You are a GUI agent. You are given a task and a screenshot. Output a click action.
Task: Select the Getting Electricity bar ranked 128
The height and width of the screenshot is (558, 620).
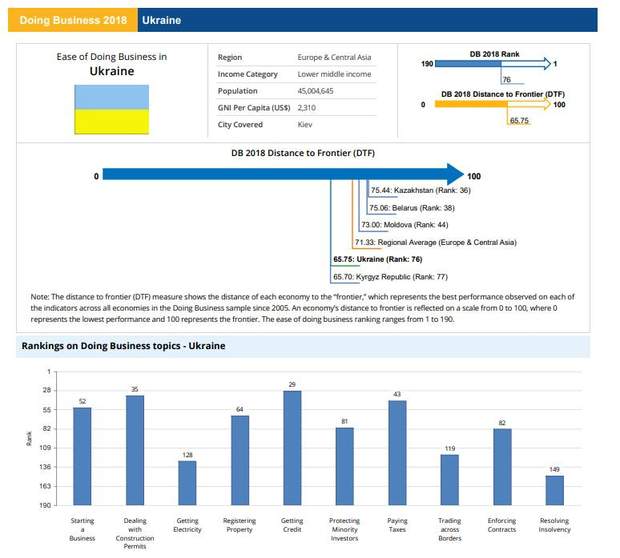tap(187, 482)
